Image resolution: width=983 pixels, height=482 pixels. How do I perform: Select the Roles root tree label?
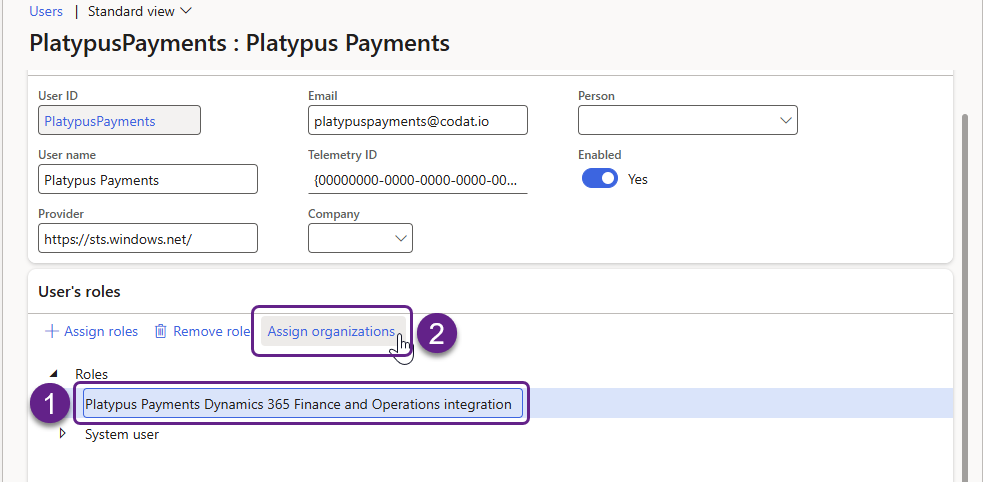point(91,374)
